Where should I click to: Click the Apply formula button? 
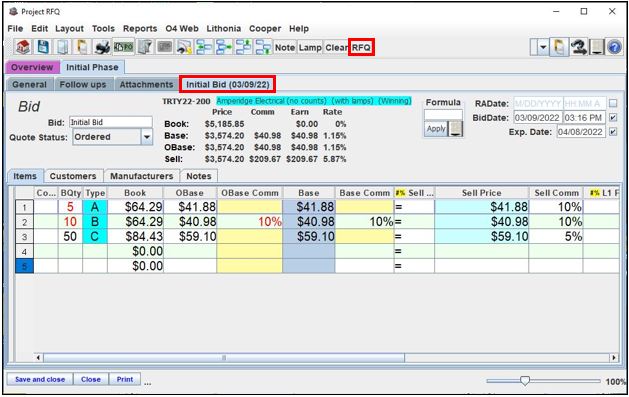point(436,129)
